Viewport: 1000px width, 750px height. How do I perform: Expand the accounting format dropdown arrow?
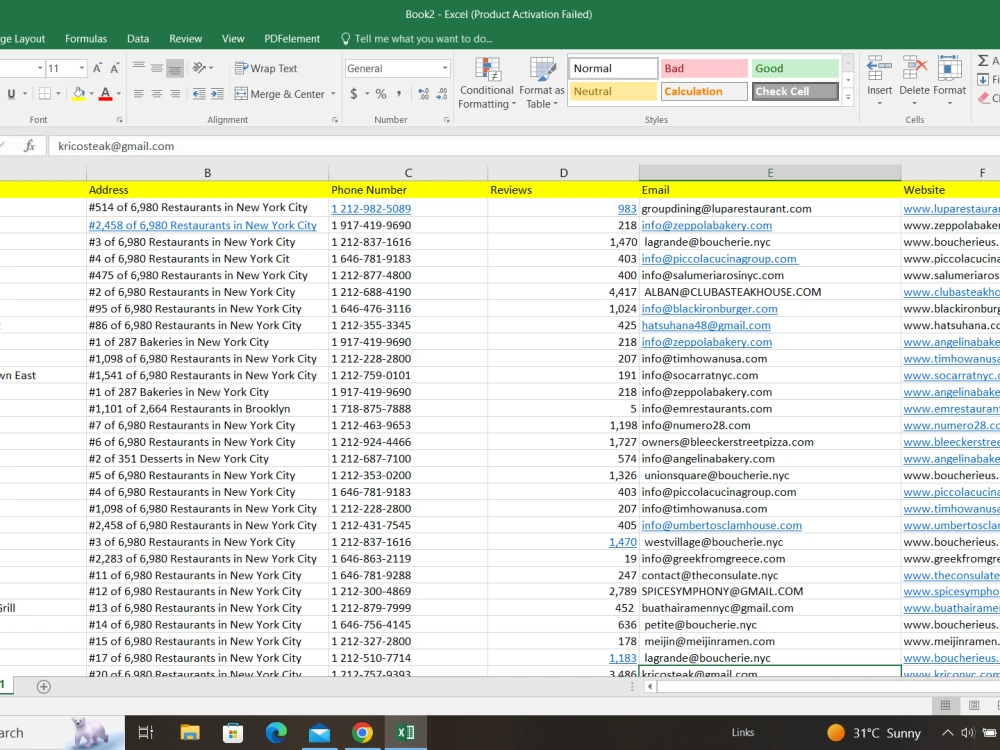coord(367,94)
